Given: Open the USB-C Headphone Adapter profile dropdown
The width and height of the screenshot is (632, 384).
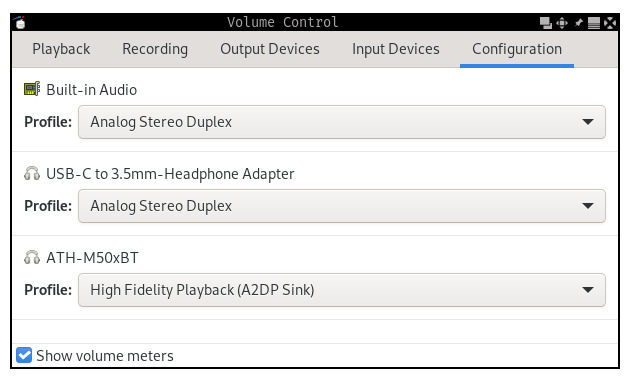Looking at the screenshot, I should (x=342, y=206).
